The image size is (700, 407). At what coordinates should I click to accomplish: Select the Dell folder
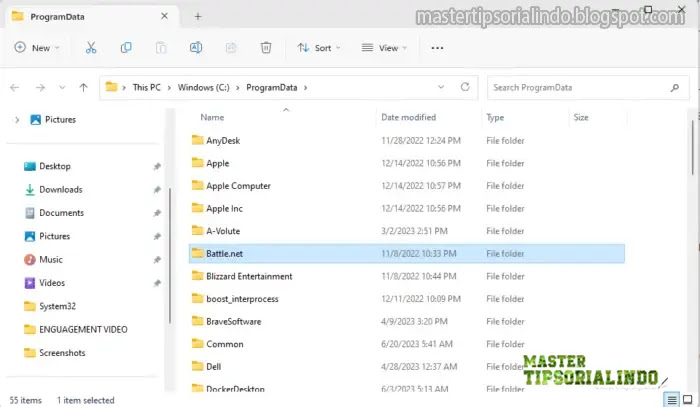click(407, 366)
